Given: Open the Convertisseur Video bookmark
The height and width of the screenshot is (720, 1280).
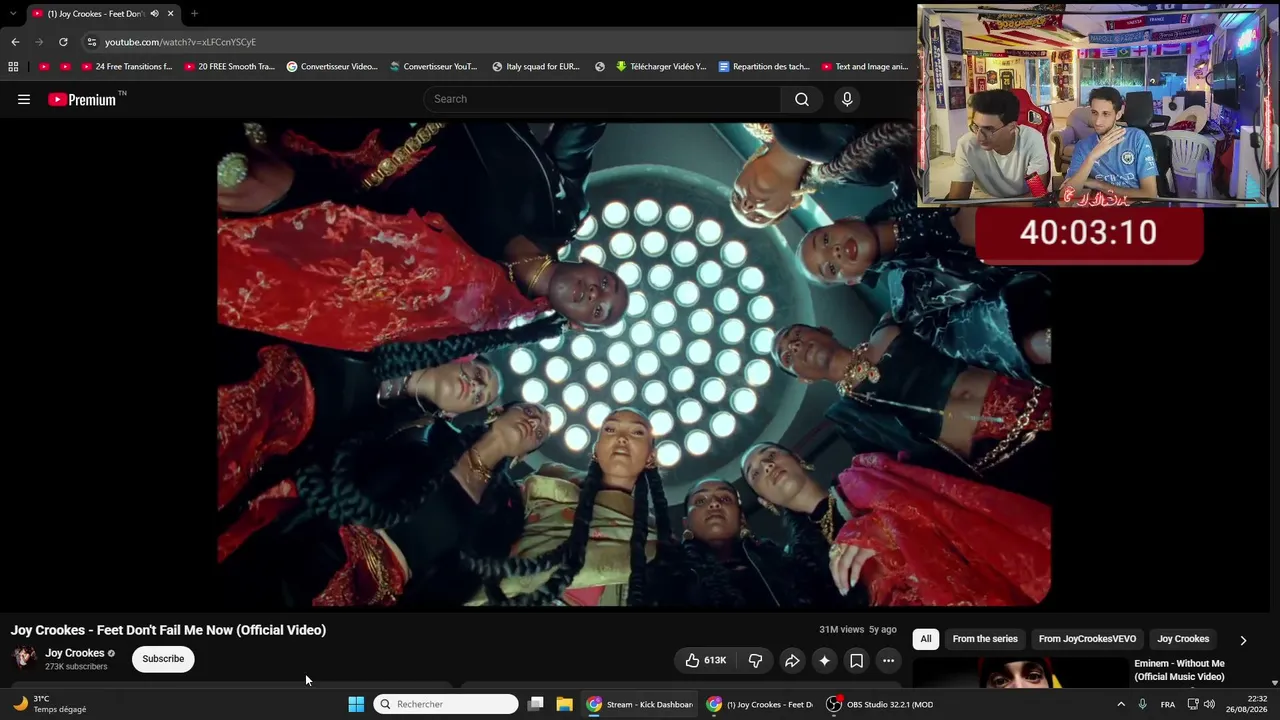Looking at the screenshot, I should pos(332,67).
